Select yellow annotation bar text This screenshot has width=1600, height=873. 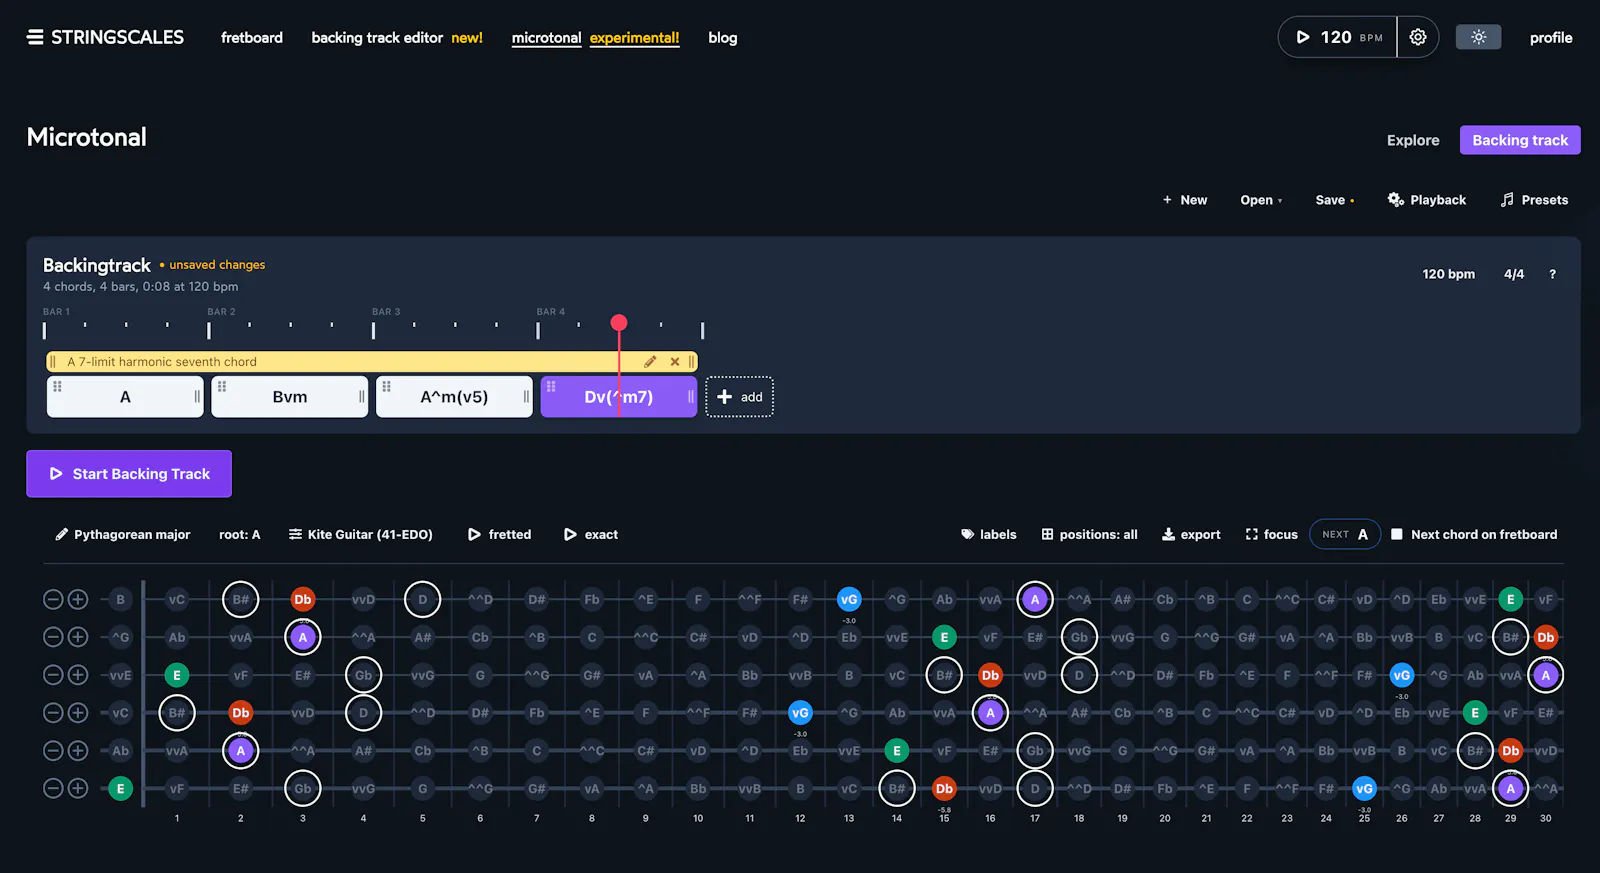[x=162, y=362]
